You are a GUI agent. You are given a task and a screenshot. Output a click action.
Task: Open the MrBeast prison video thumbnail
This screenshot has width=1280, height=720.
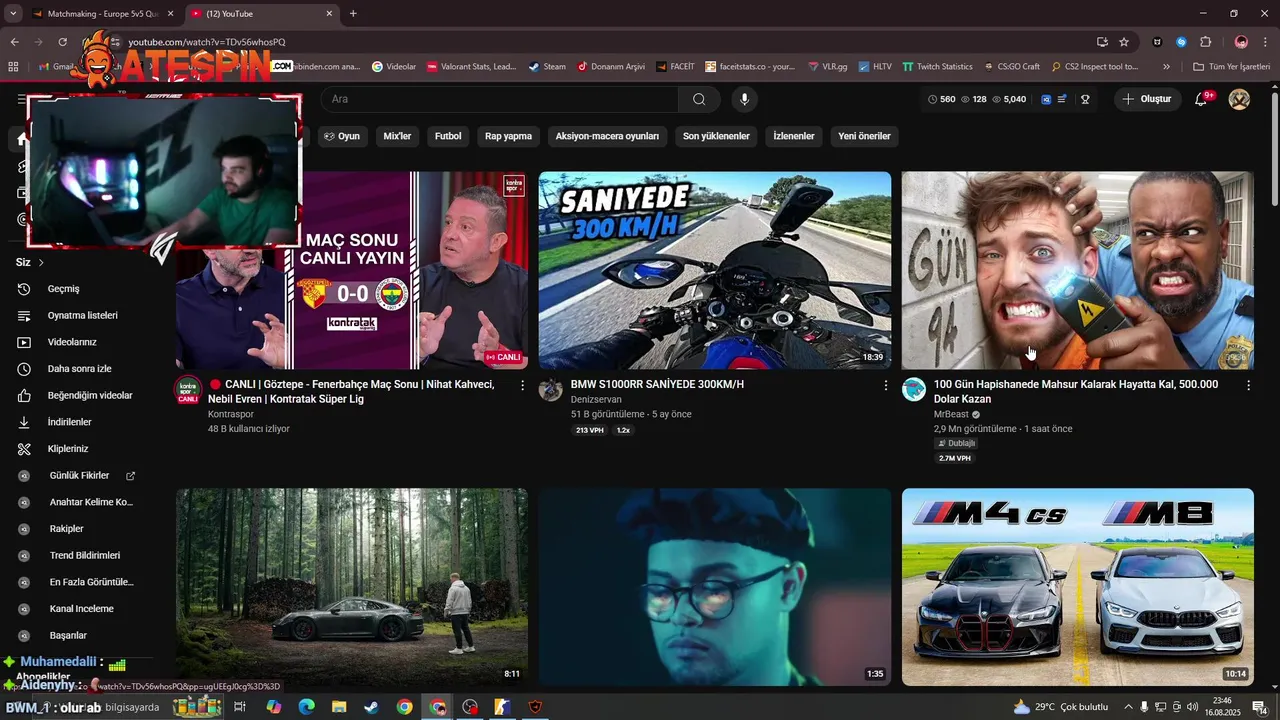pos(1077,270)
